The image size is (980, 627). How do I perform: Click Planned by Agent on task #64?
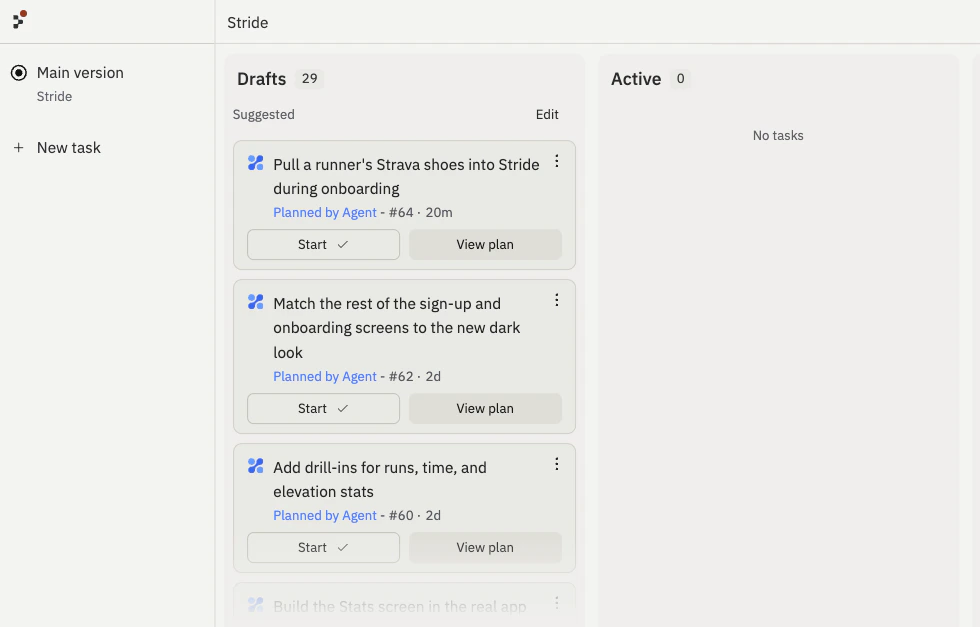click(x=325, y=213)
